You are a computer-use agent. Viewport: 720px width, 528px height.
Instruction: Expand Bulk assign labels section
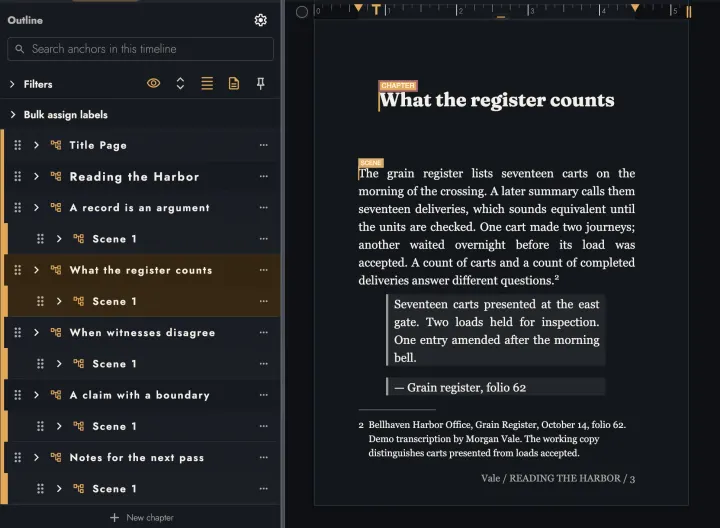click(13, 114)
